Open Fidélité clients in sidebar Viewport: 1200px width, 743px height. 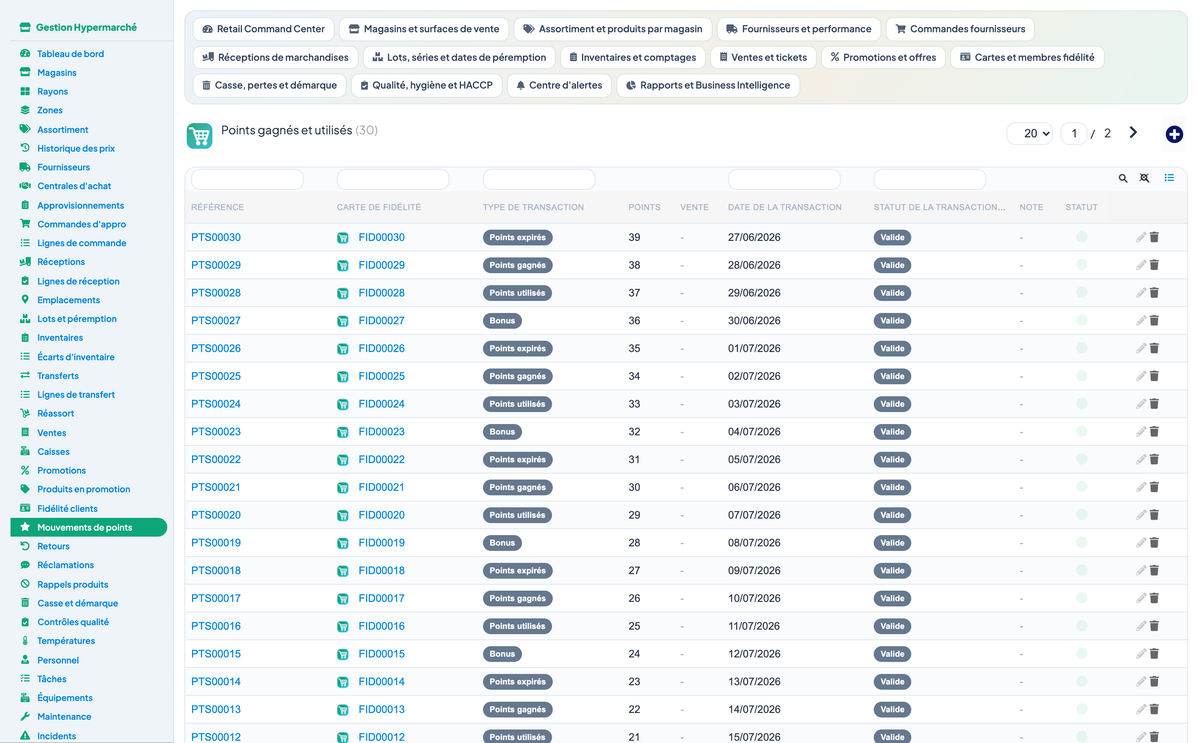click(67, 509)
